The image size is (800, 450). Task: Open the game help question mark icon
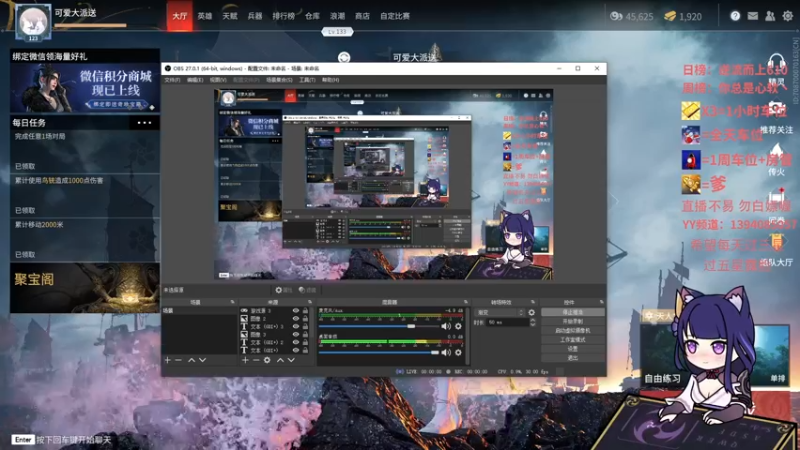[x=735, y=16]
